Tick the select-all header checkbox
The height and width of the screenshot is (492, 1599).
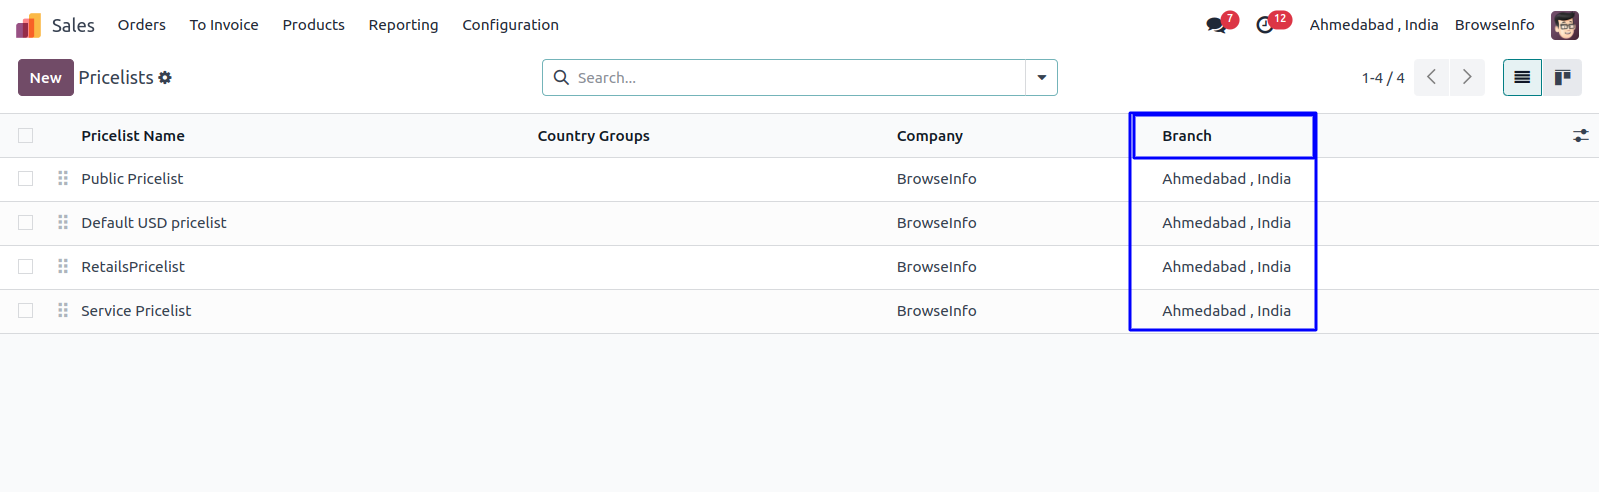click(x=26, y=135)
